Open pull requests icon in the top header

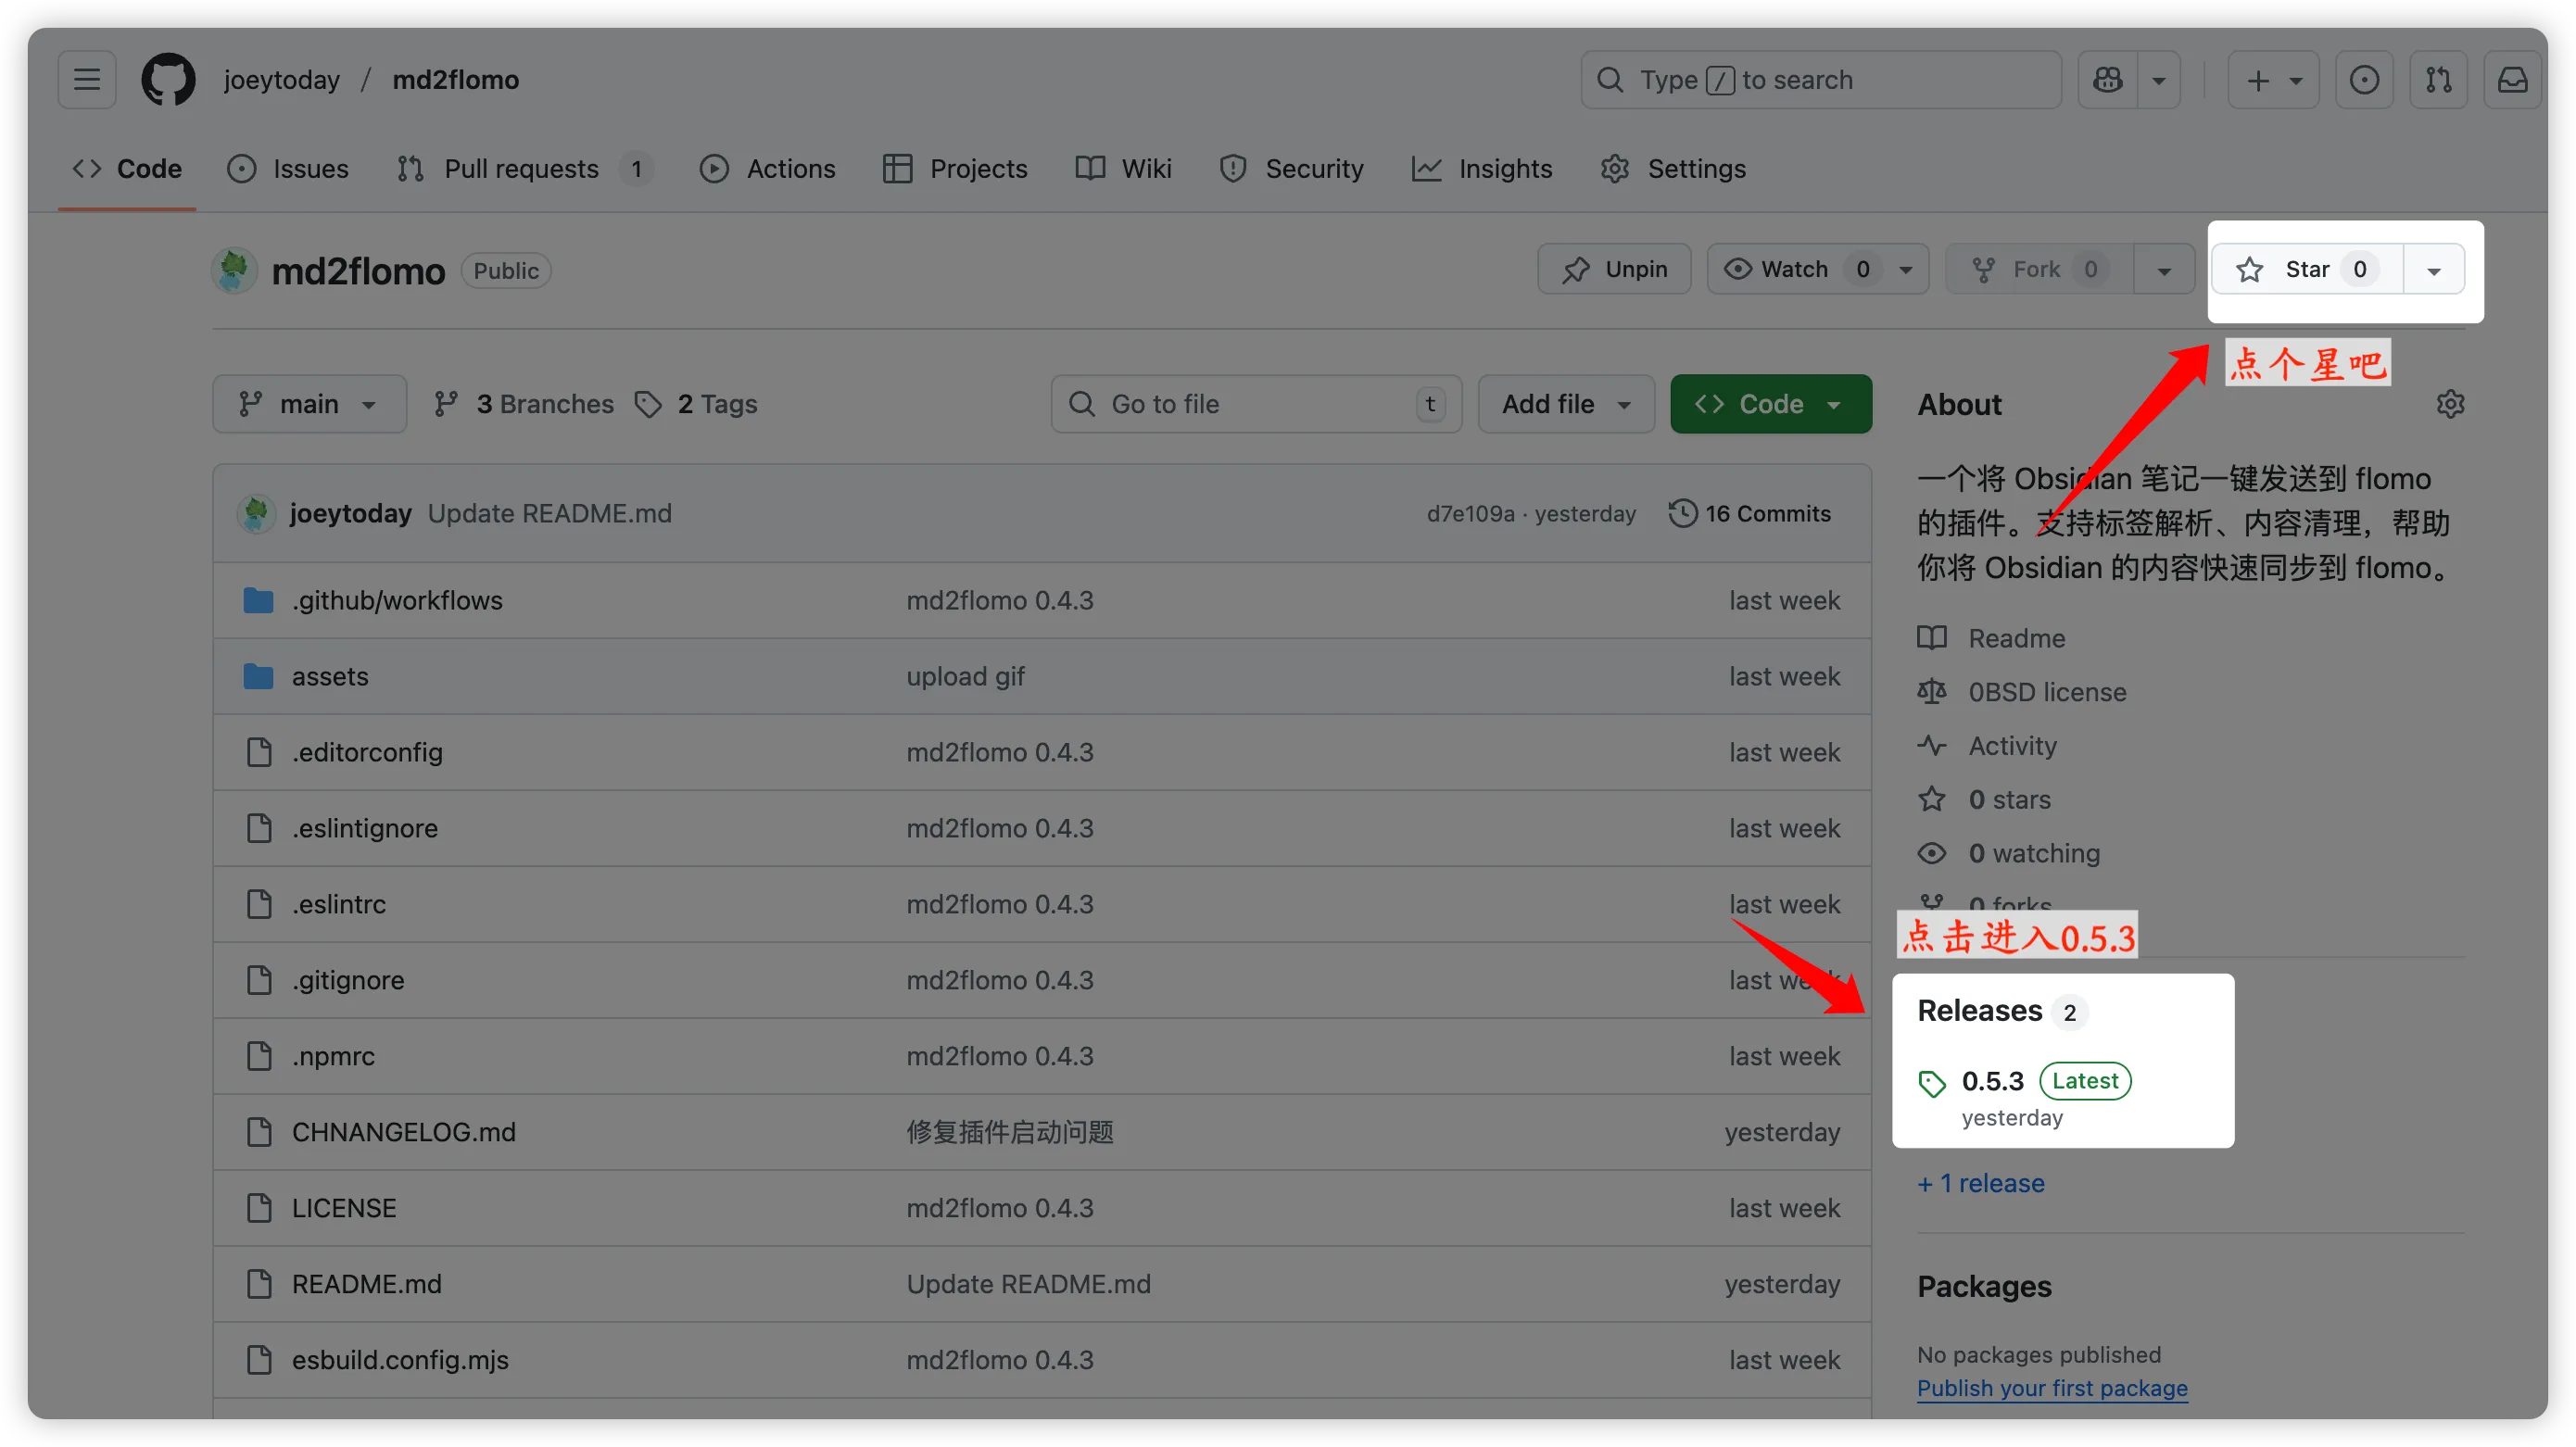pyautogui.click(x=2438, y=80)
